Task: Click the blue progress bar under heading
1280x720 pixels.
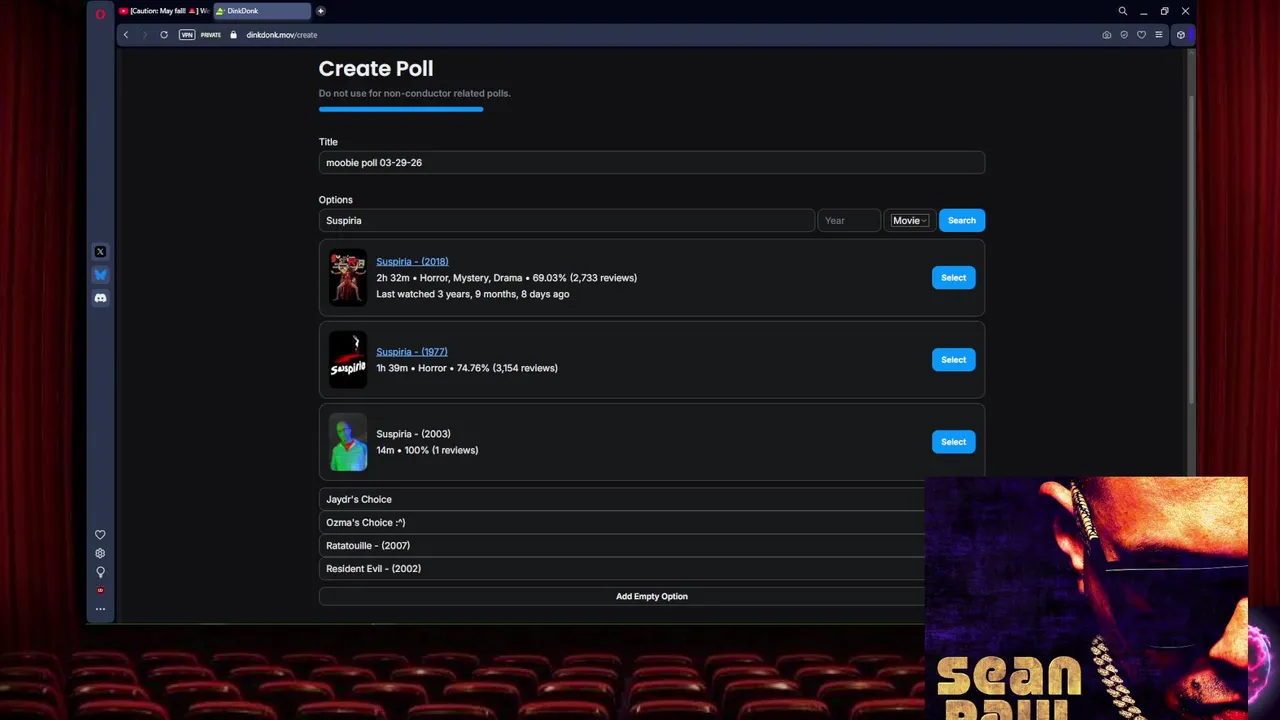Action: (401, 109)
